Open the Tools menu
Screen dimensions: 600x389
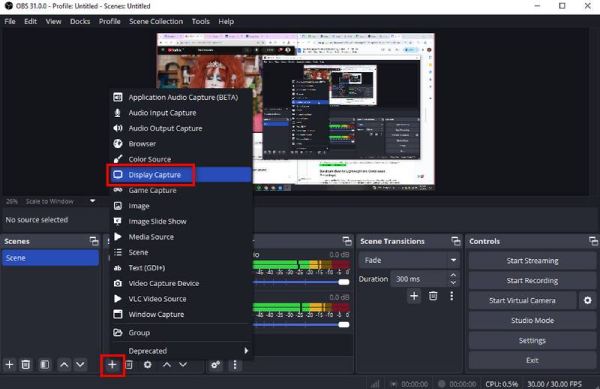tap(201, 21)
